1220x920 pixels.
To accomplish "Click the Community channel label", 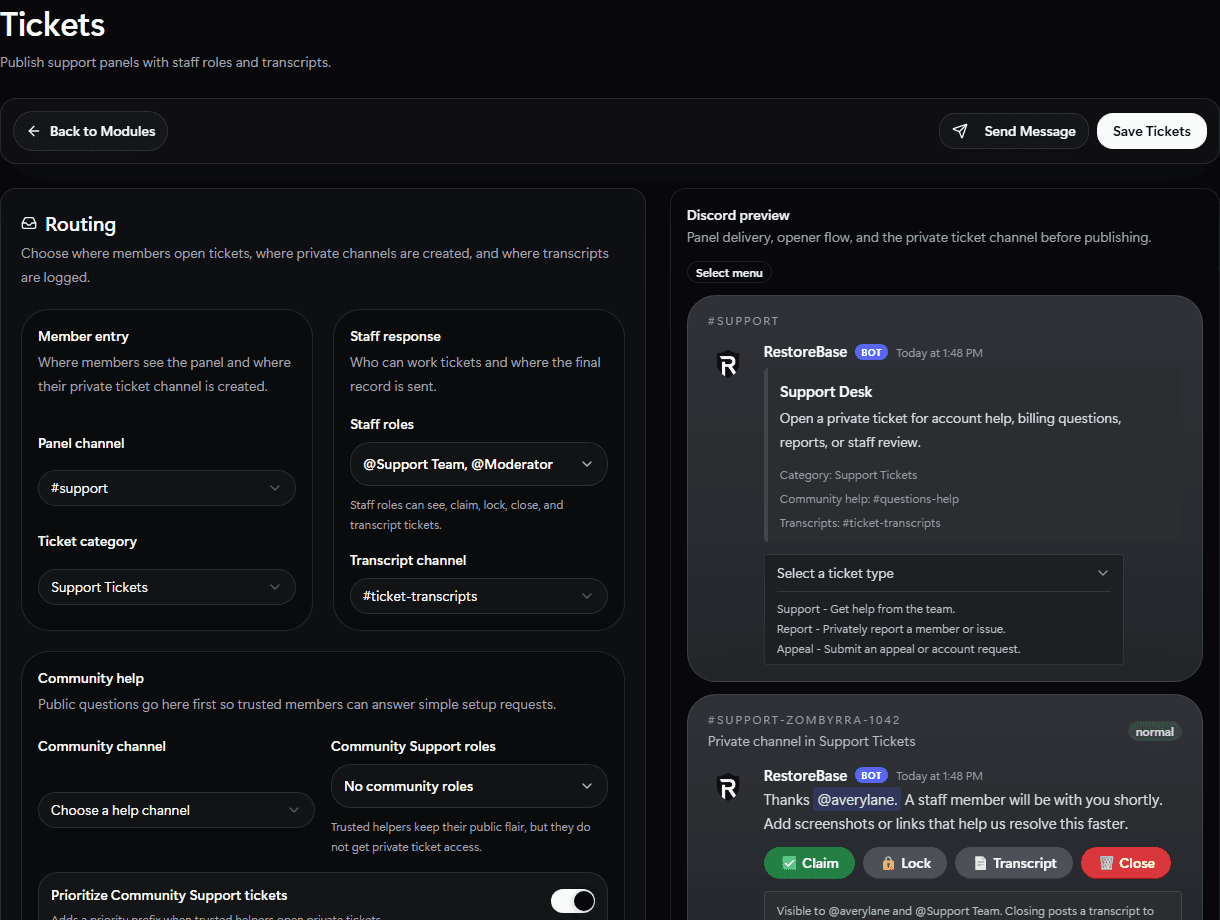I will [x=102, y=746].
